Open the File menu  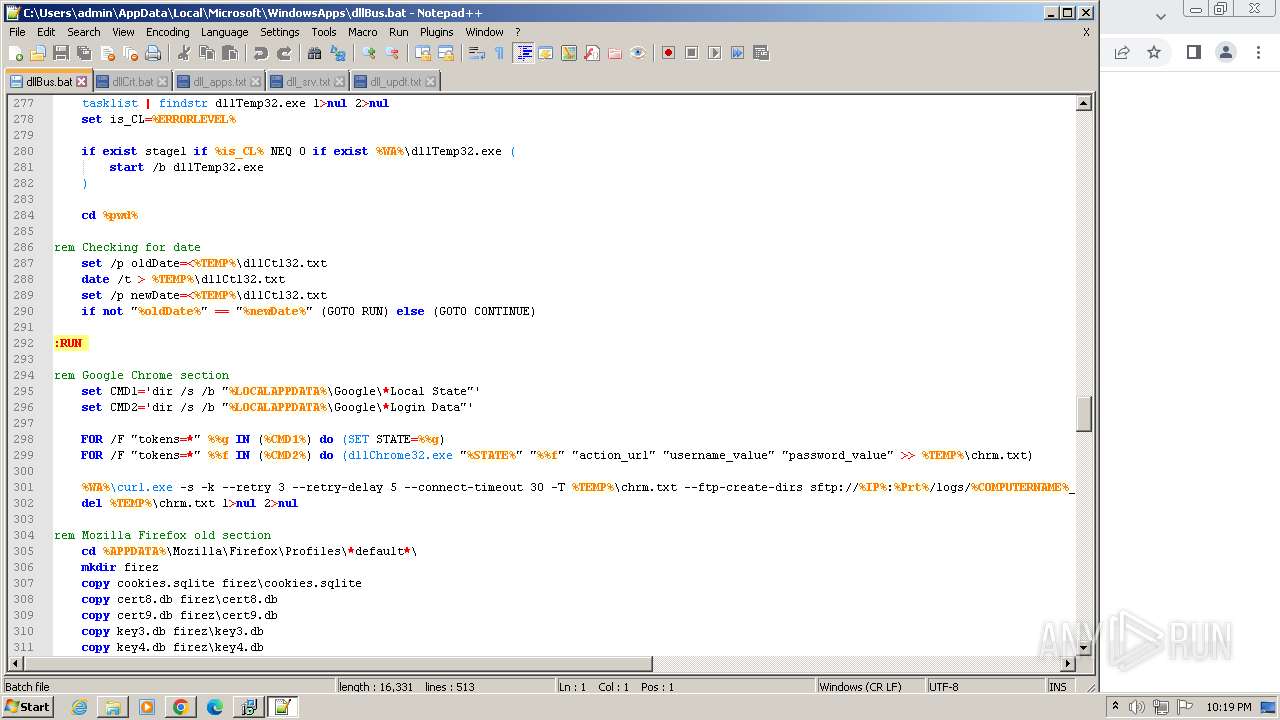coord(17,32)
